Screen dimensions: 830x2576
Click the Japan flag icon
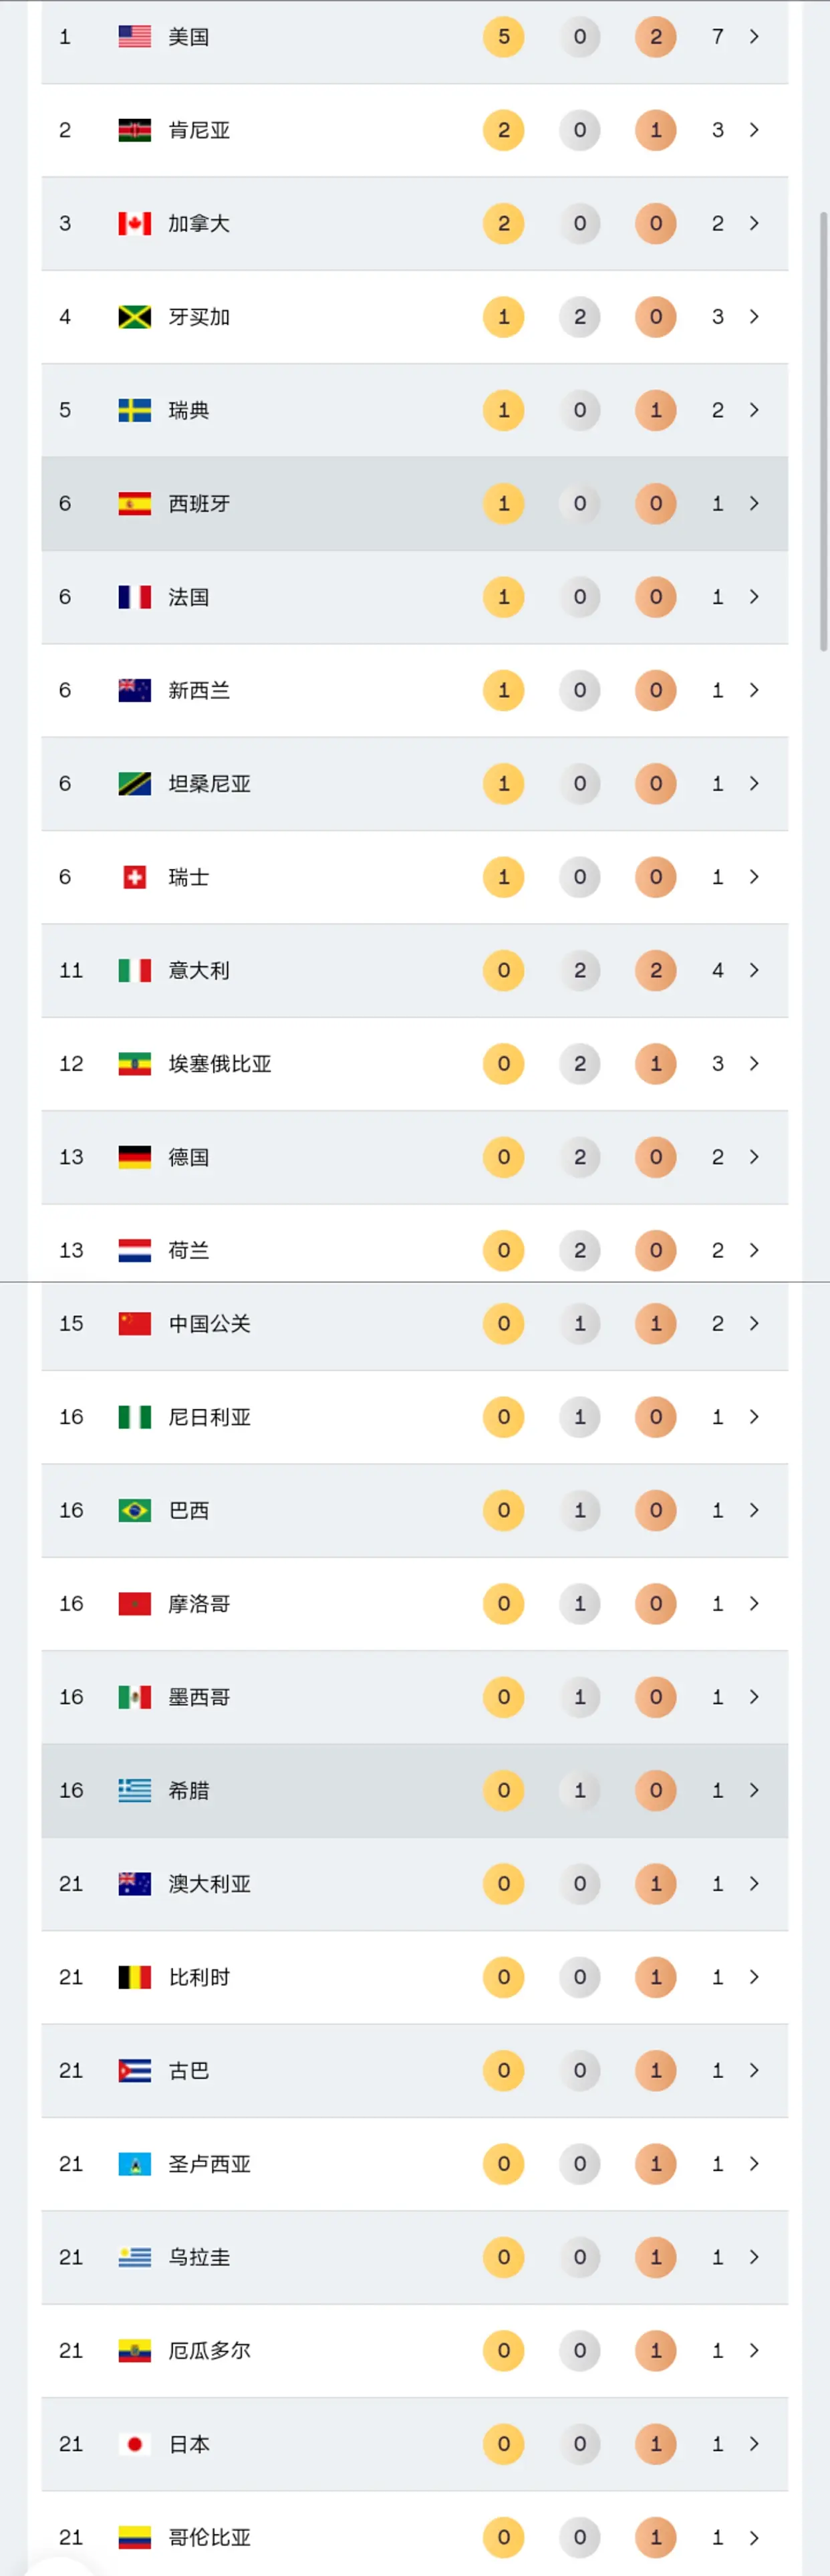tap(134, 2444)
